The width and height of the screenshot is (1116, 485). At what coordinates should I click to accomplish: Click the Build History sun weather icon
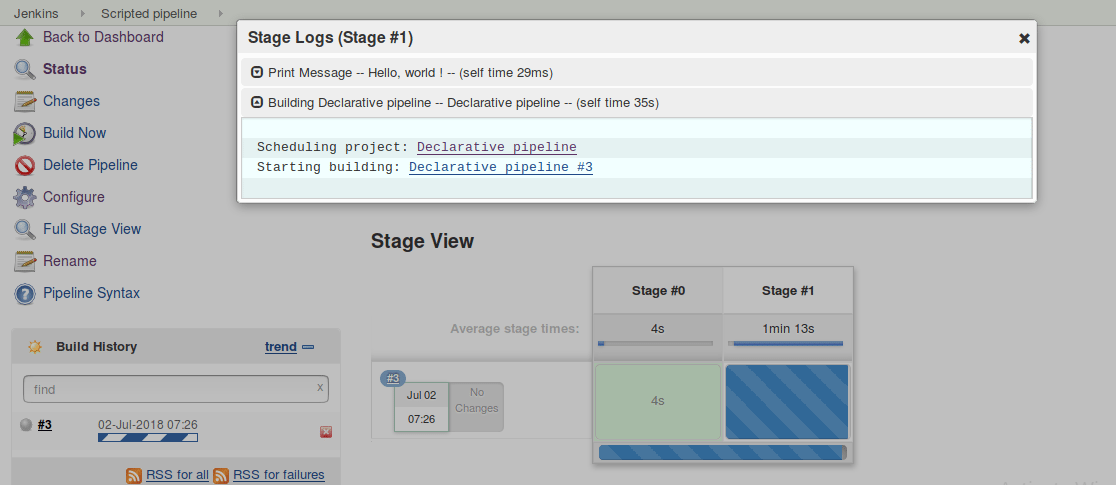pyautogui.click(x=34, y=347)
